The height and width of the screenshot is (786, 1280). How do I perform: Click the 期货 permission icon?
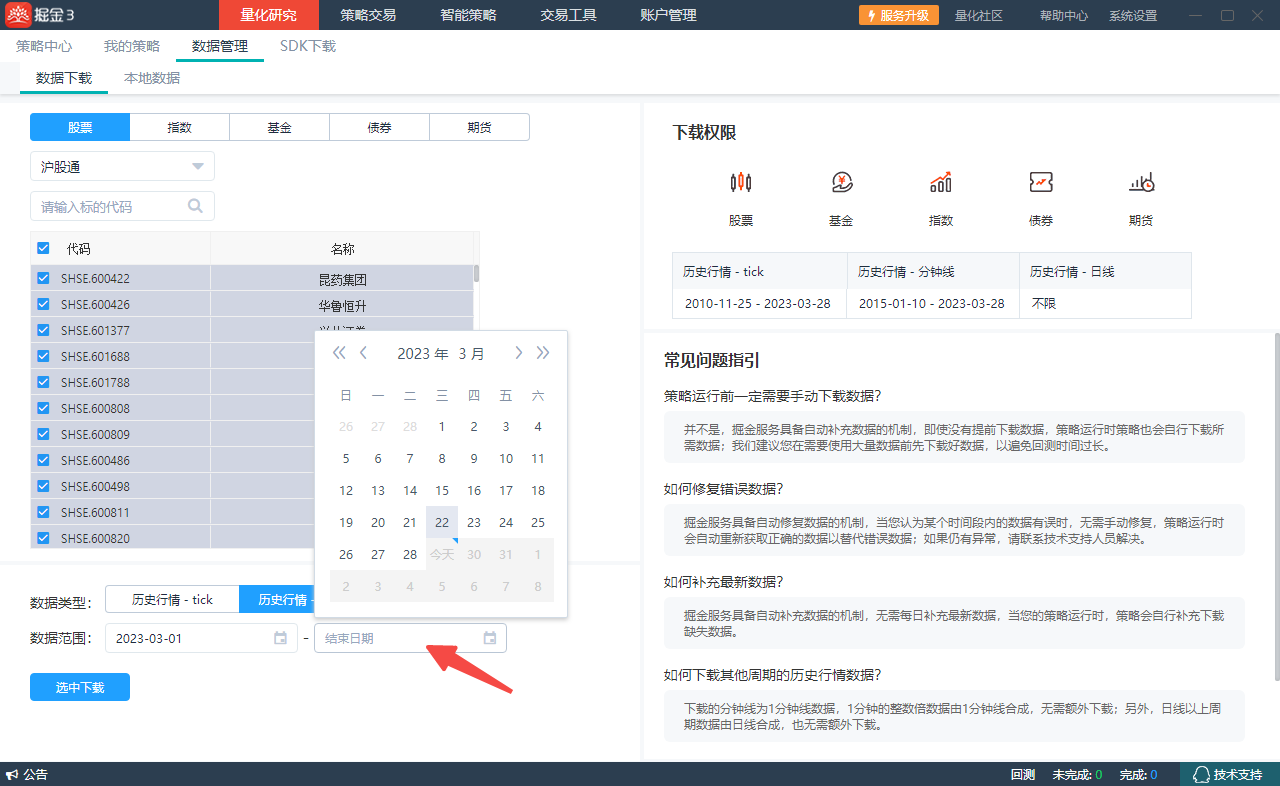pos(1141,182)
